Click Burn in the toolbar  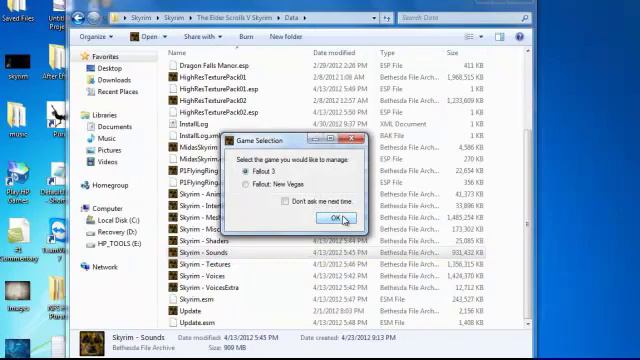click(x=246, y=37)
